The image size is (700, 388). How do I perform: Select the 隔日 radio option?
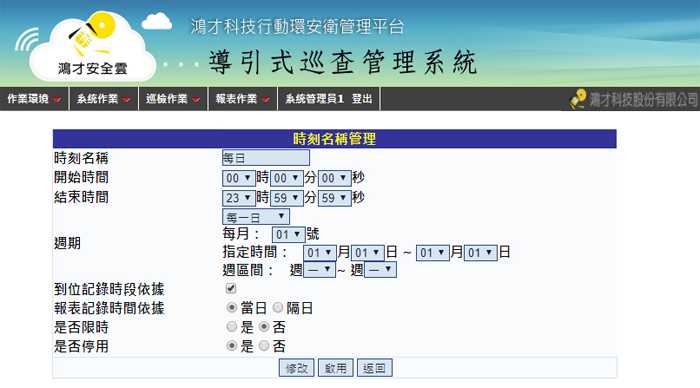click(278, 307)
